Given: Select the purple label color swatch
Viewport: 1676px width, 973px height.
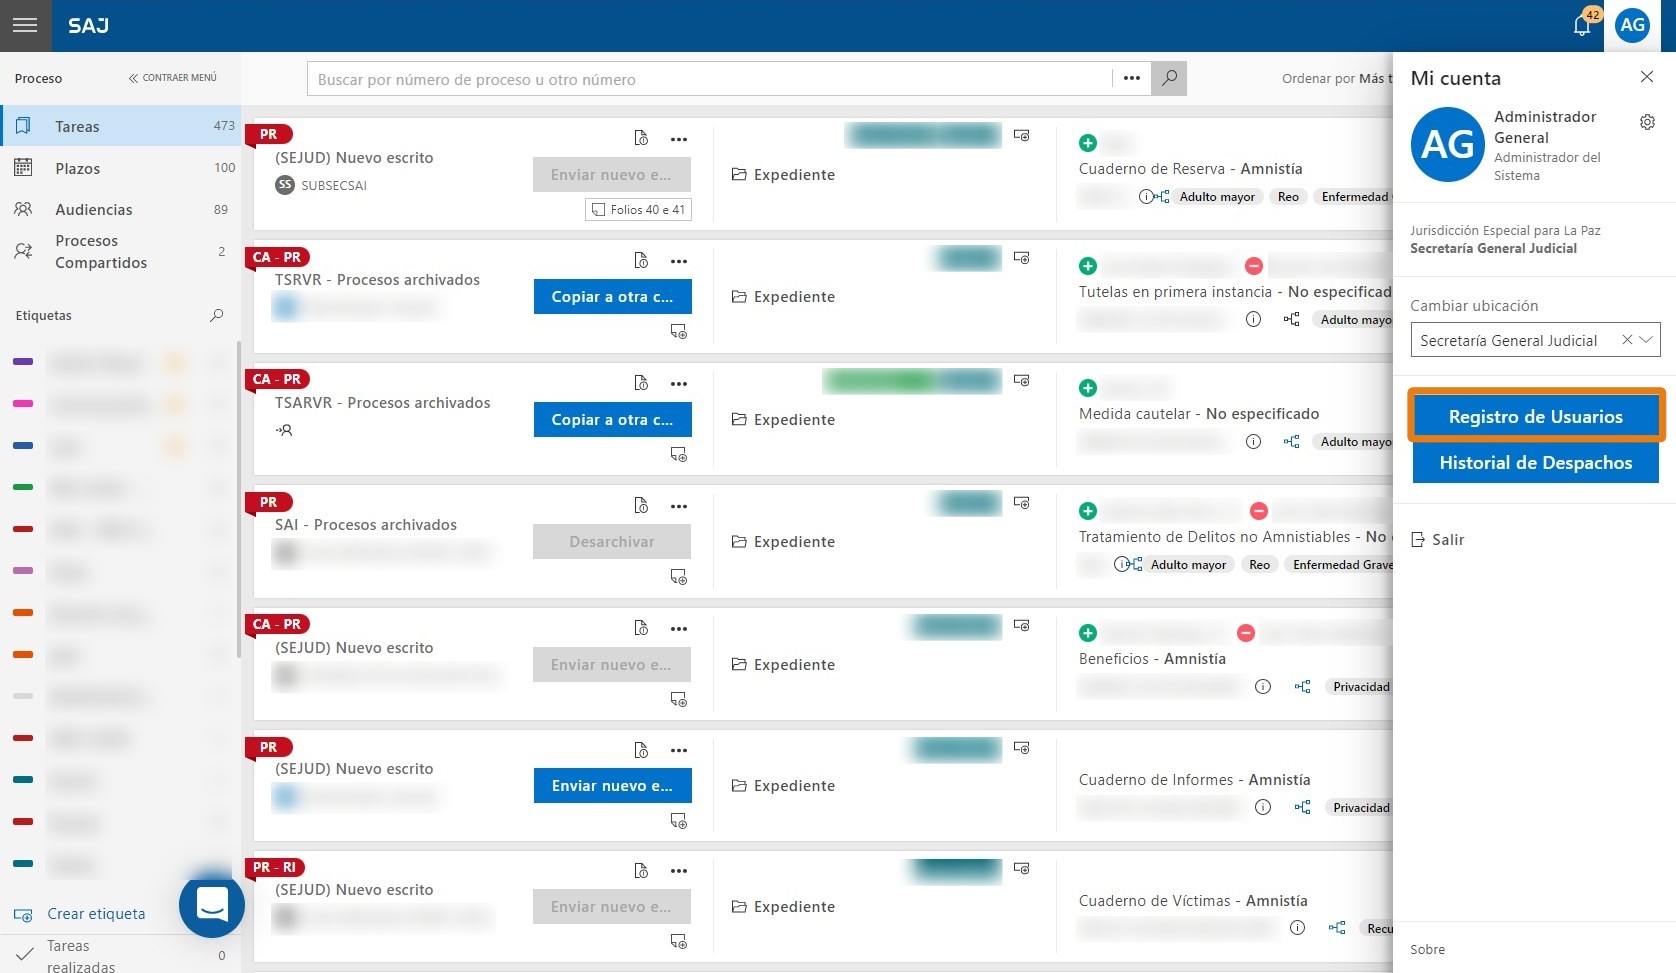Looking at the screenshot, I should [23, 362].
